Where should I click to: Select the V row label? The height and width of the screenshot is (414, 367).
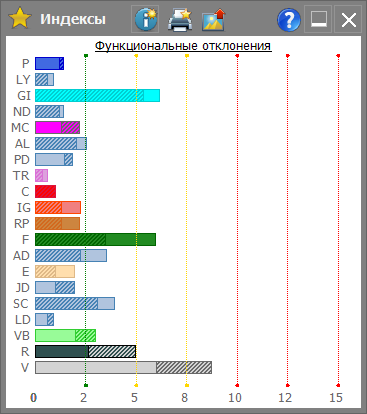[x=25, y=367]
